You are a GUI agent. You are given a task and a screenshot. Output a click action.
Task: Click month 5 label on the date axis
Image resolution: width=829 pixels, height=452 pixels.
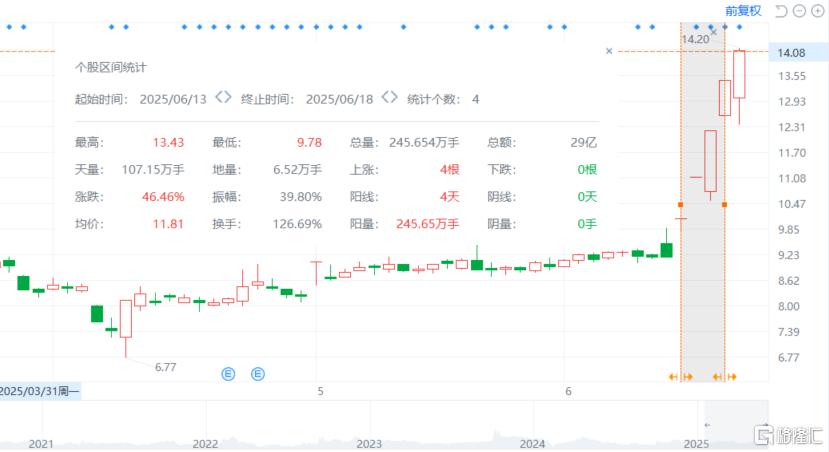click(x=320, y=392)
